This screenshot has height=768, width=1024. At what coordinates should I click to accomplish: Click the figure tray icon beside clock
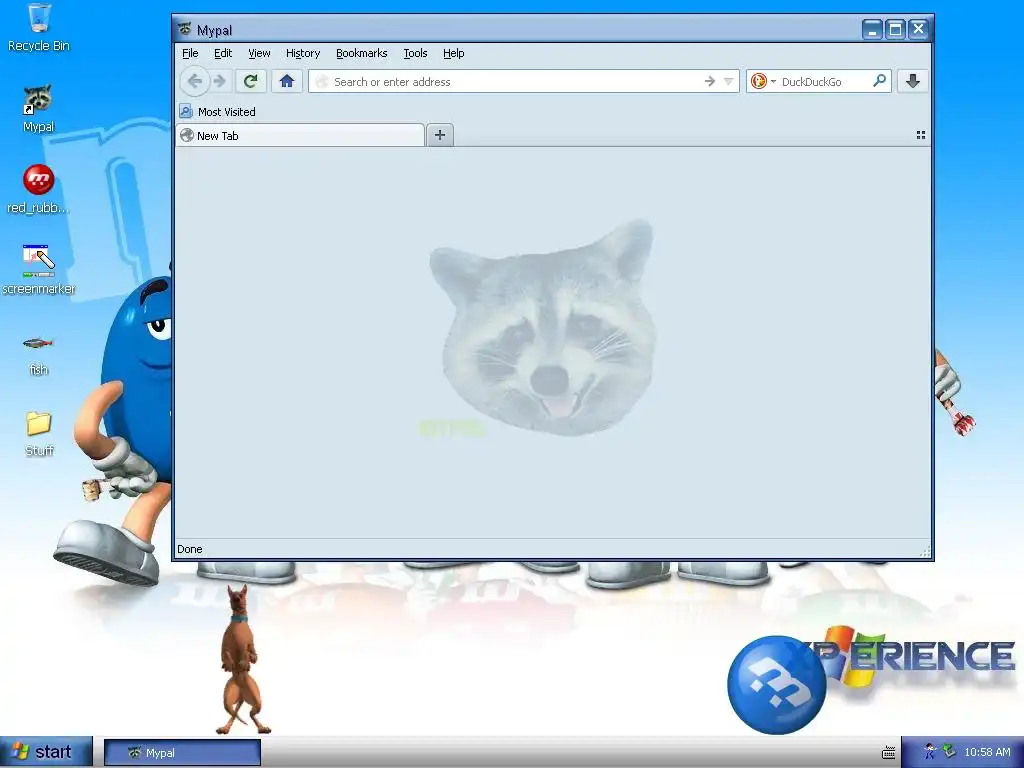(x=929, y=752)
